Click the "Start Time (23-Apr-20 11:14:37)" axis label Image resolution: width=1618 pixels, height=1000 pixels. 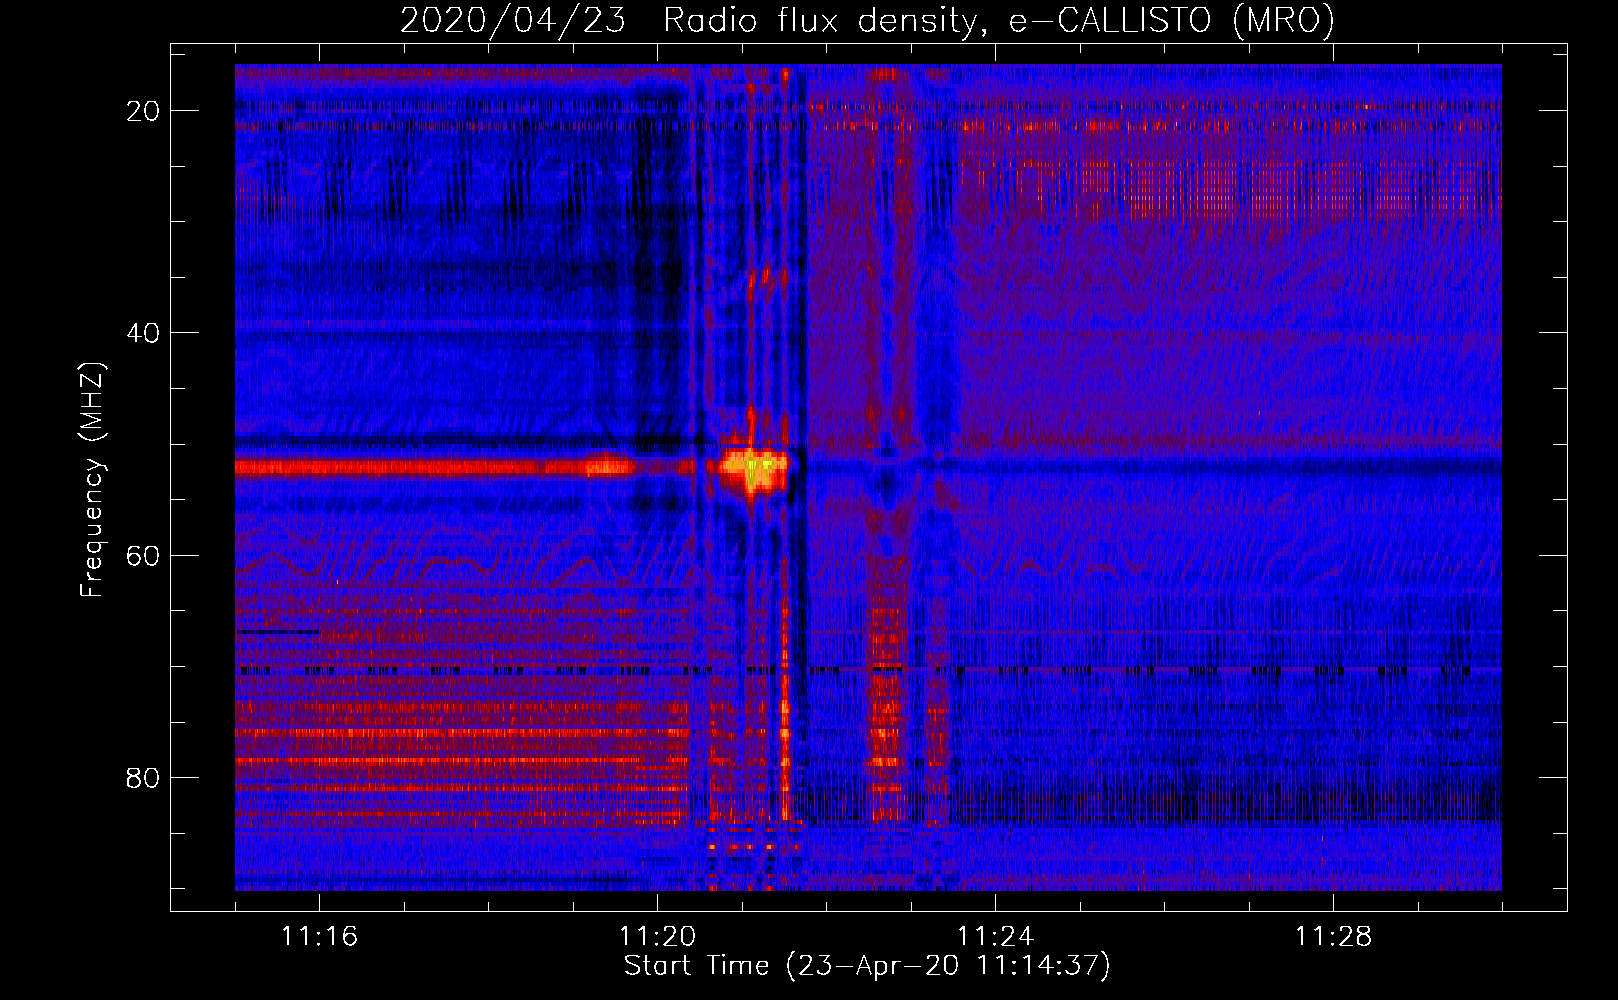click(867, 966)
